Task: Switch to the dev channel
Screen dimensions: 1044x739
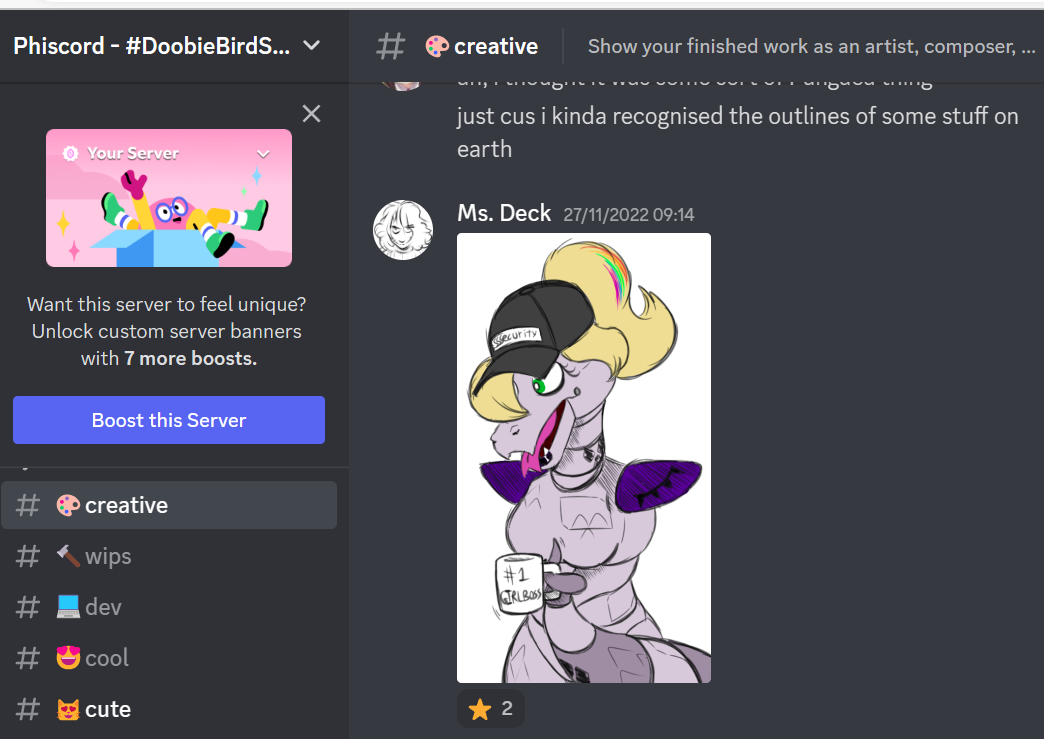Action: tap(169, 607)
